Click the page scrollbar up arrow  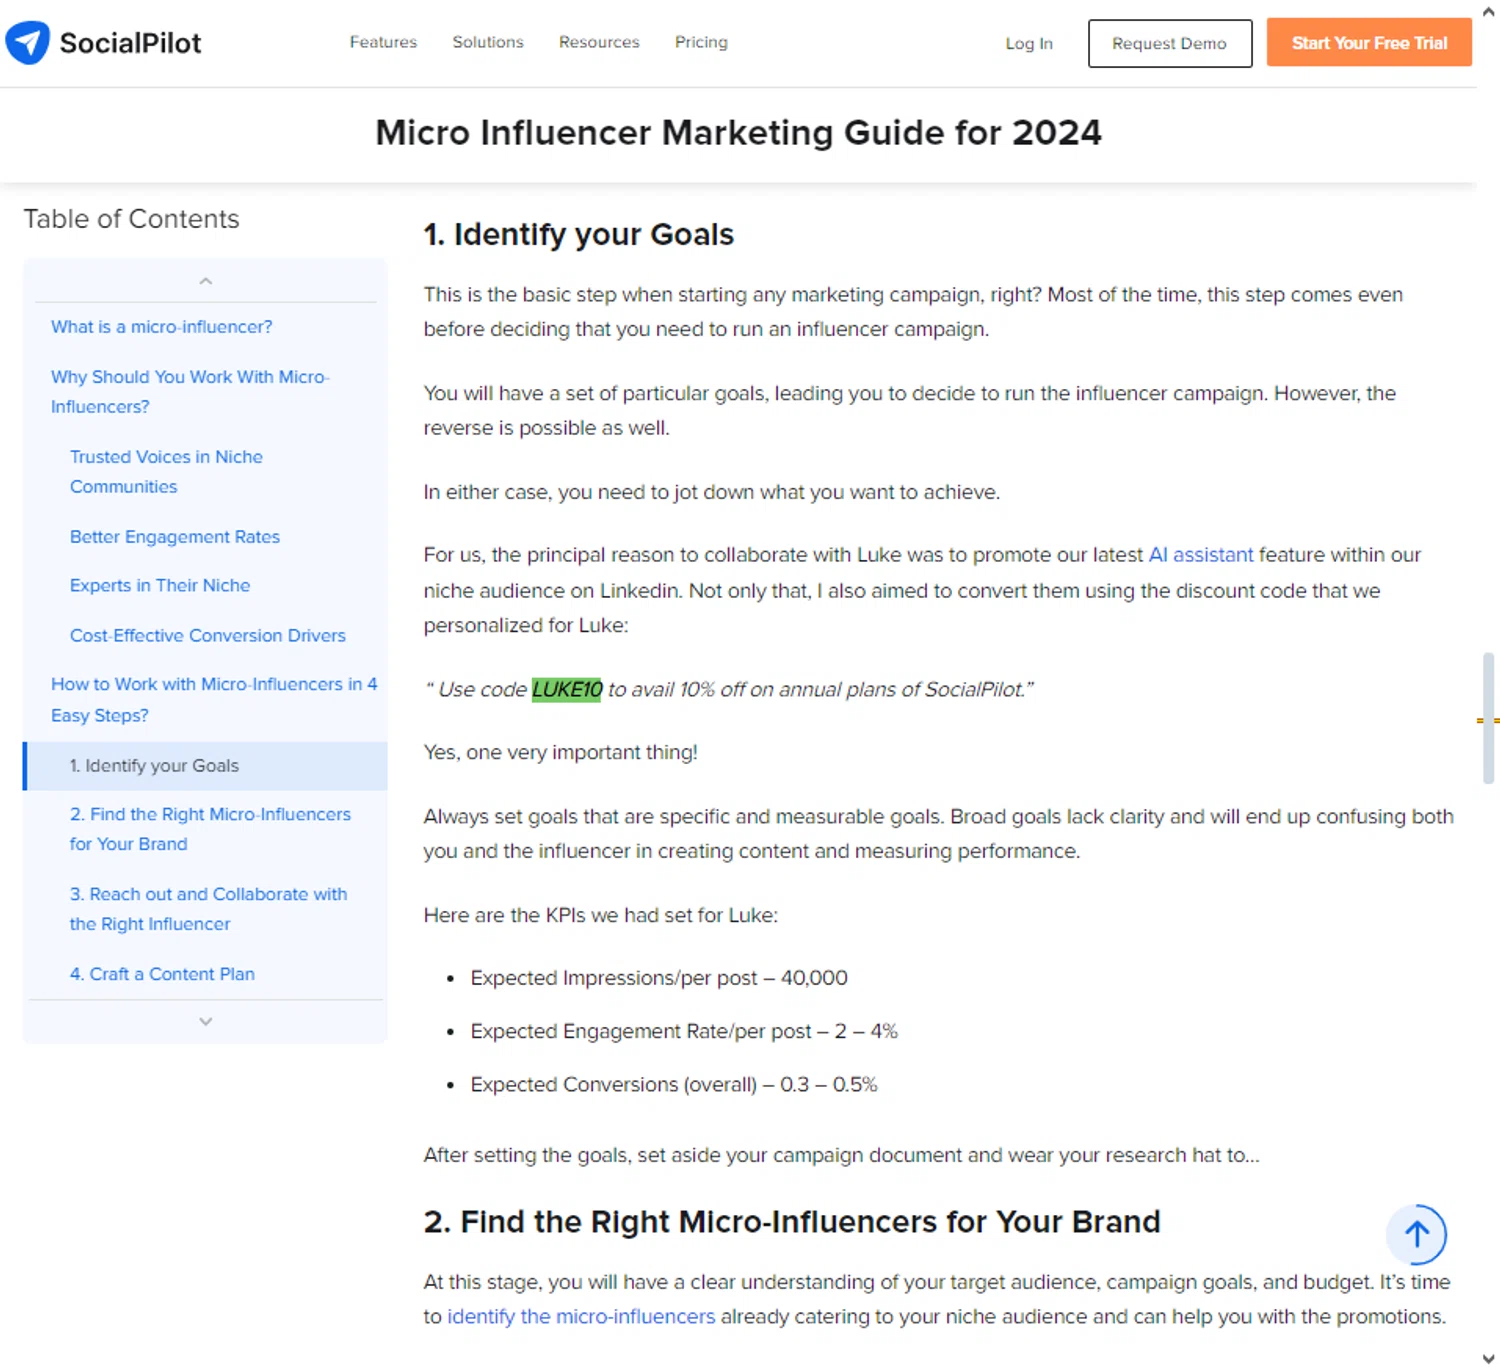pos(1489,12)
